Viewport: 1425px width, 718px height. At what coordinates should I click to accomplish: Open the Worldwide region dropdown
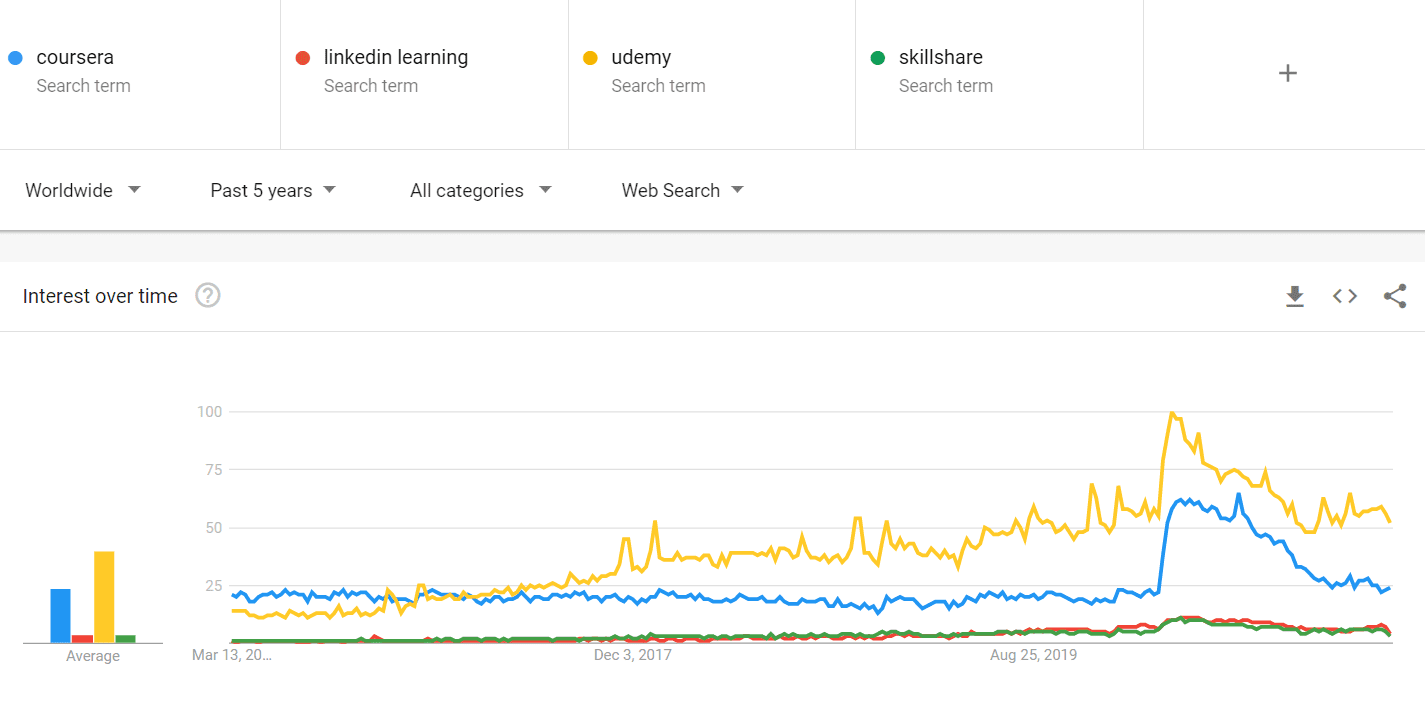83,190
